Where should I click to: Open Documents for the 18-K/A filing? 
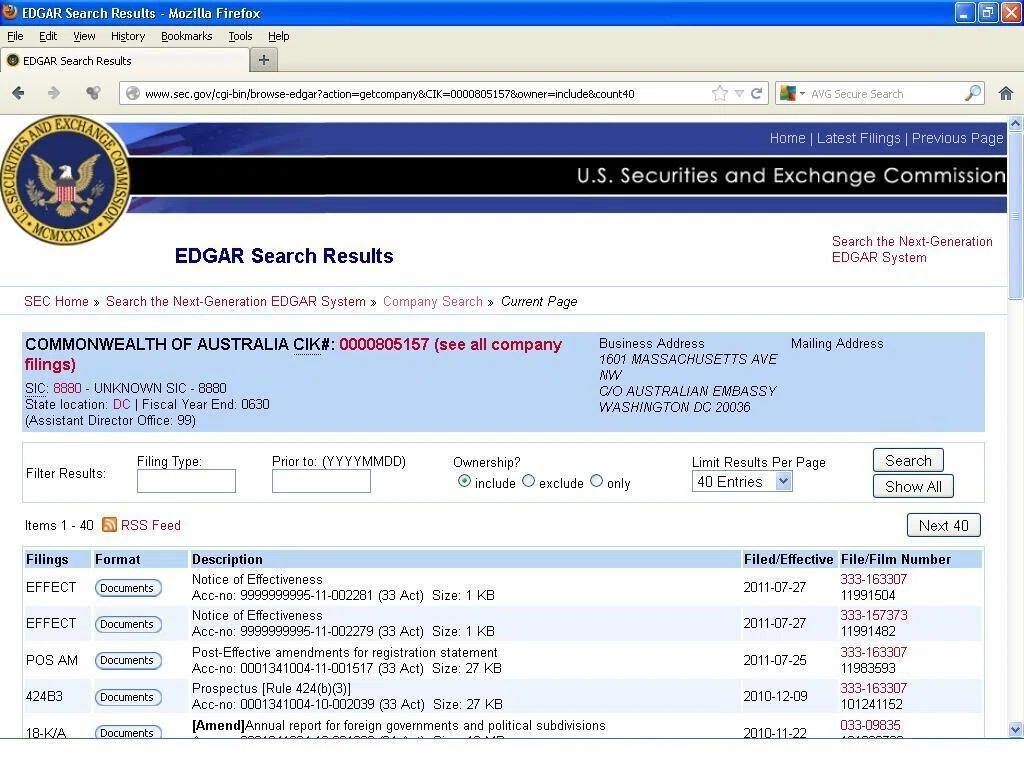[x=127, y=732]
